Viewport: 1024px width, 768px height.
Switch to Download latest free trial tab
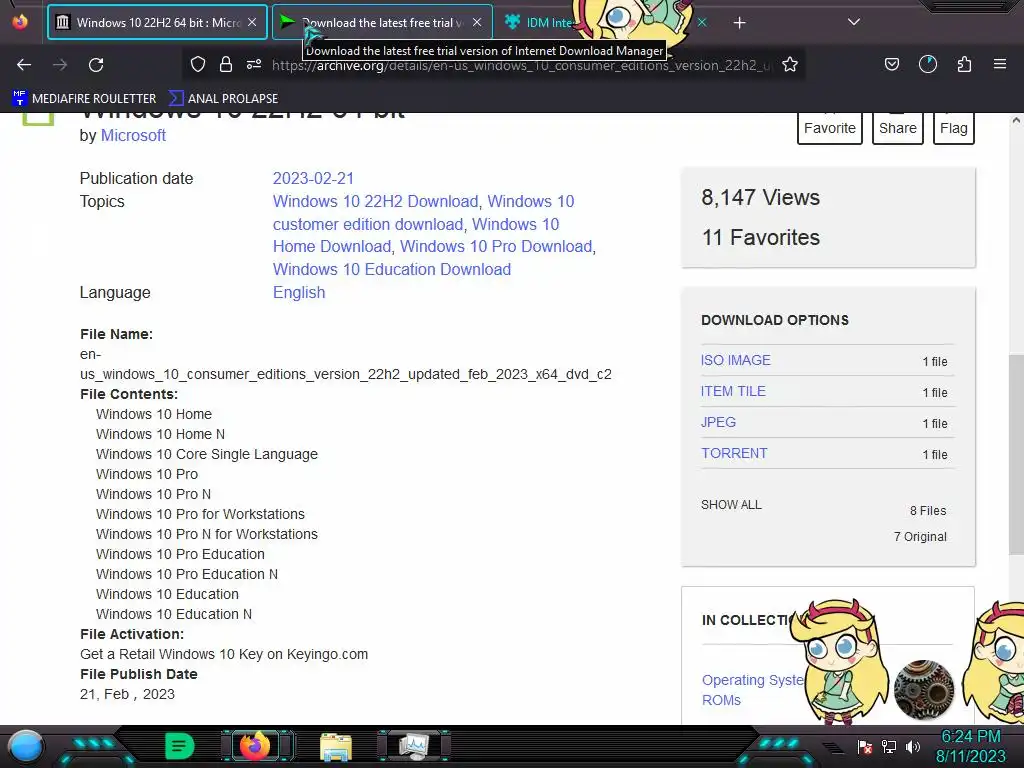coord(382,22)
